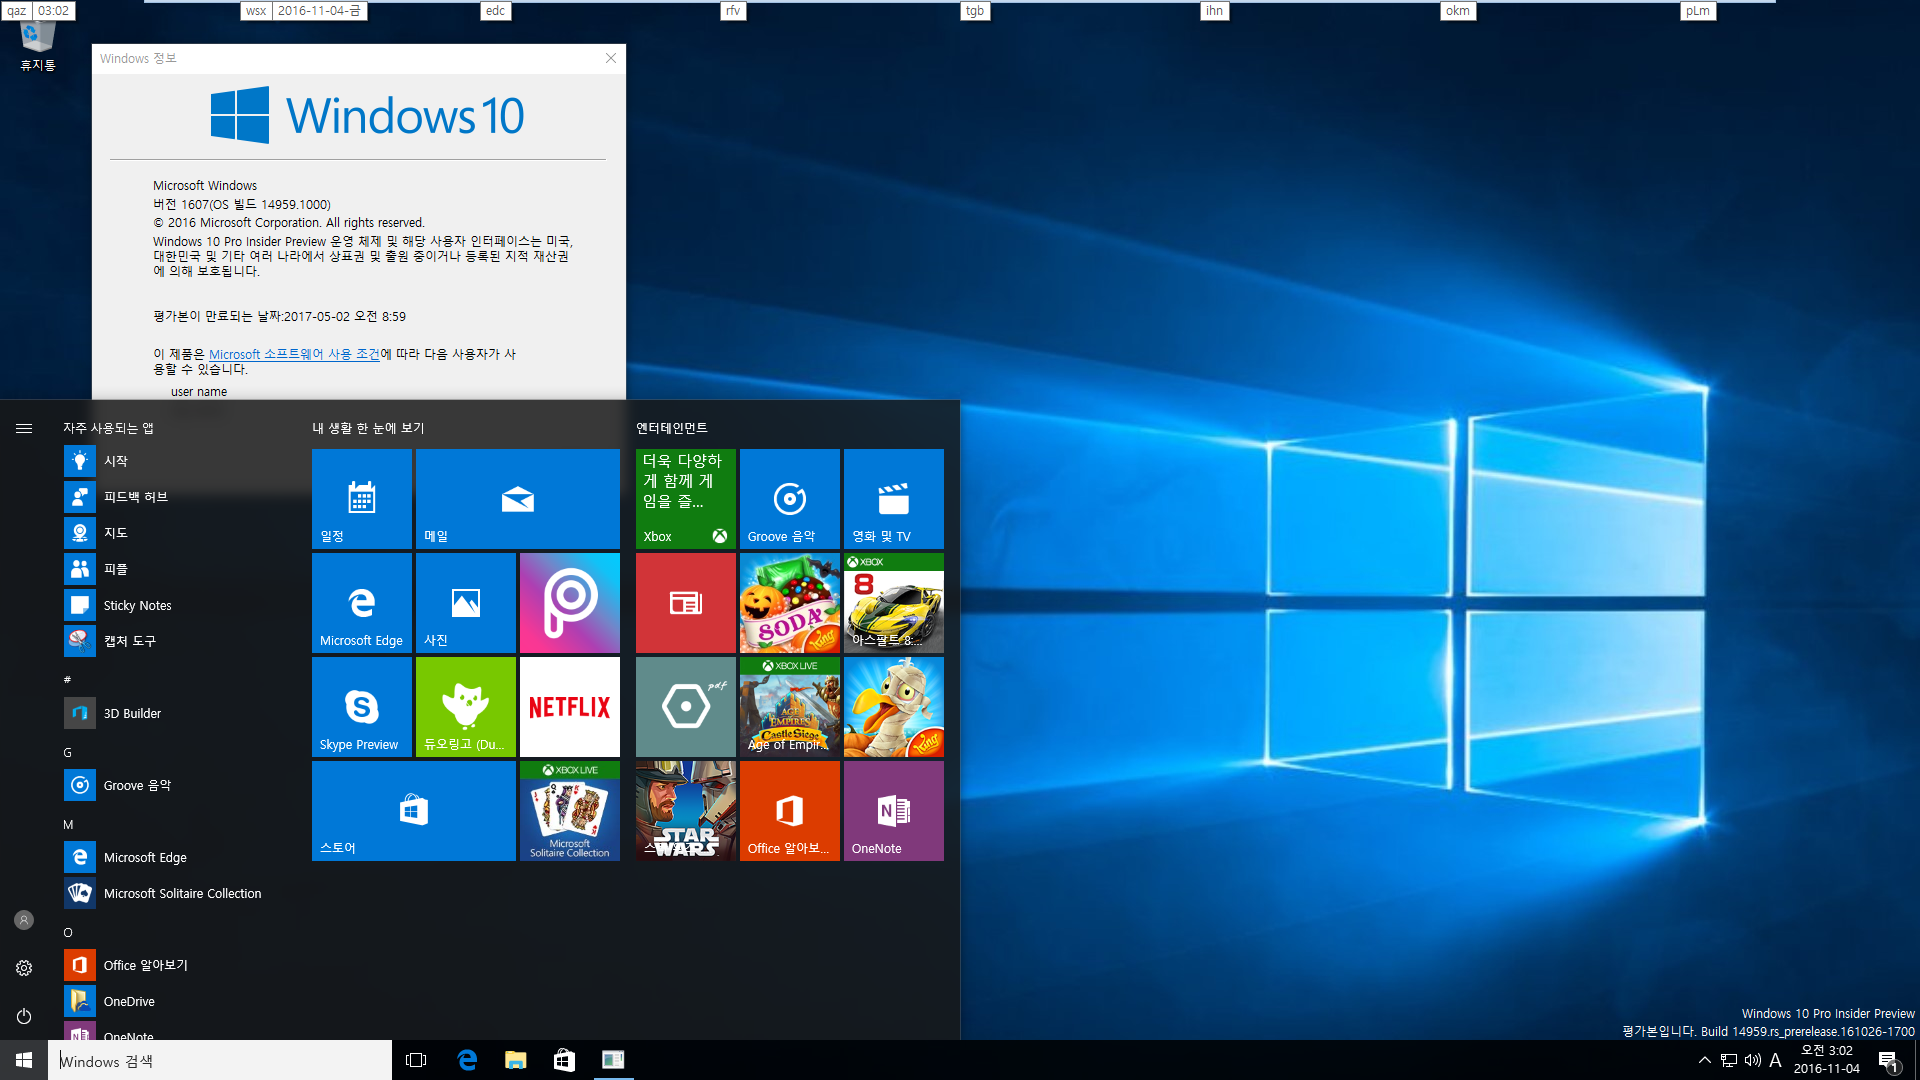Open the 스토어 store tile
Screen dimensions: 1920x1080
tap(414, 811)
